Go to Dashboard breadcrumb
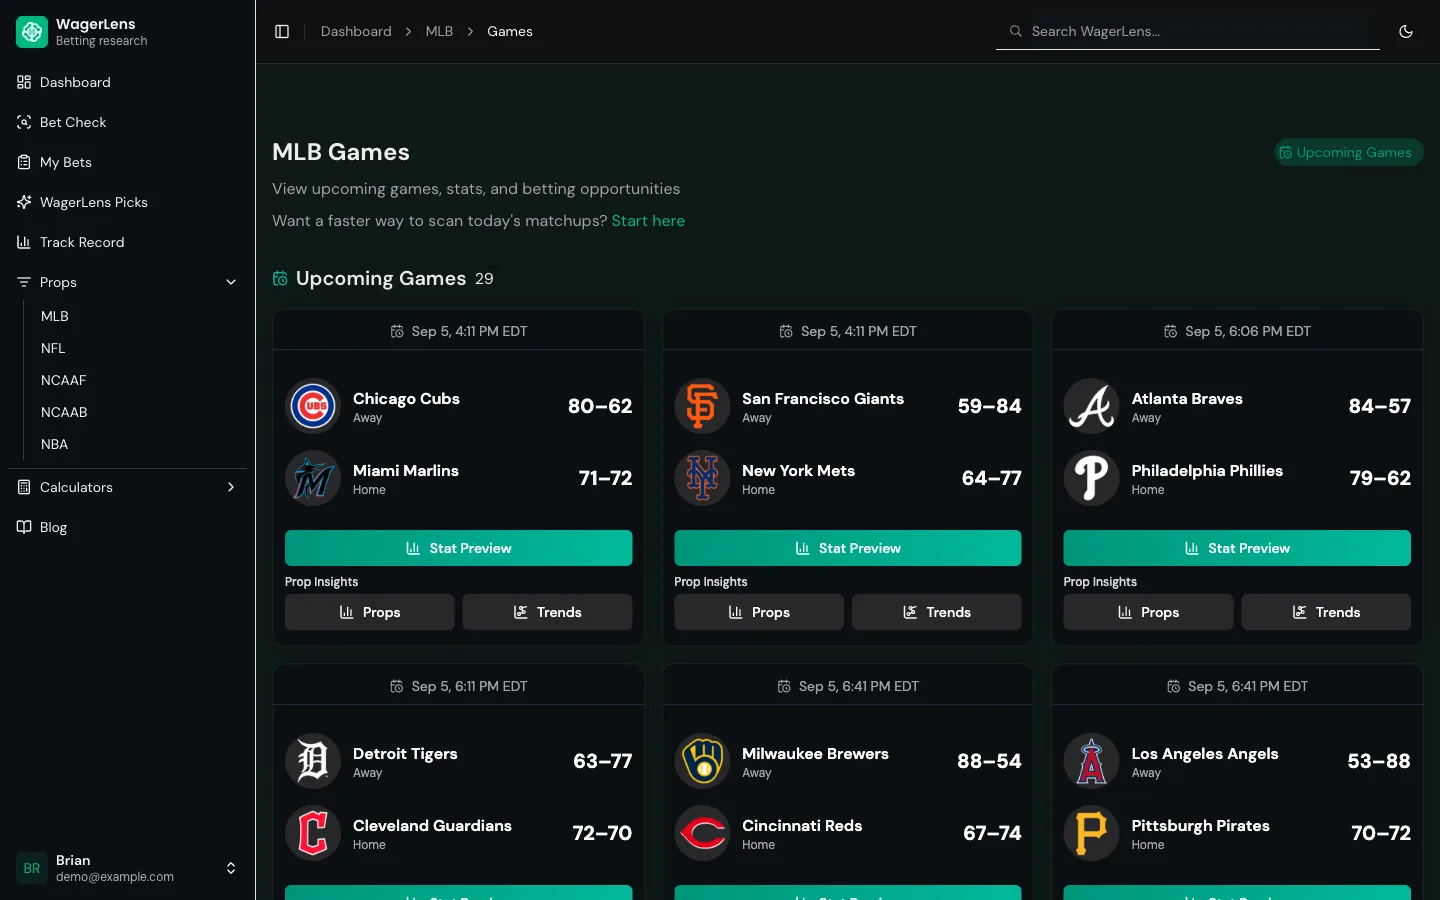 coord(356,32)
